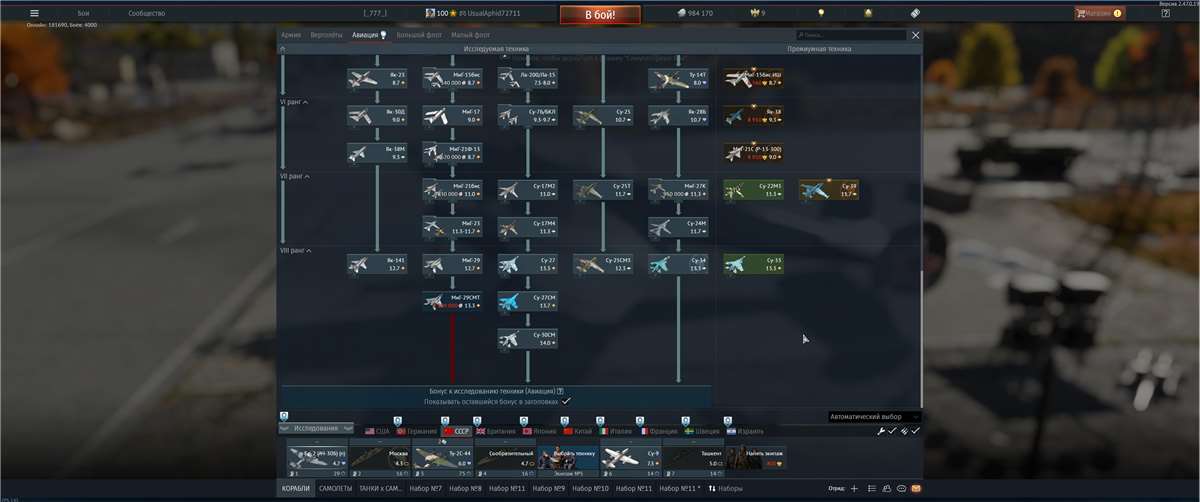
Task: Open the mail envelope icon
Action: click(x=916, y=488)
